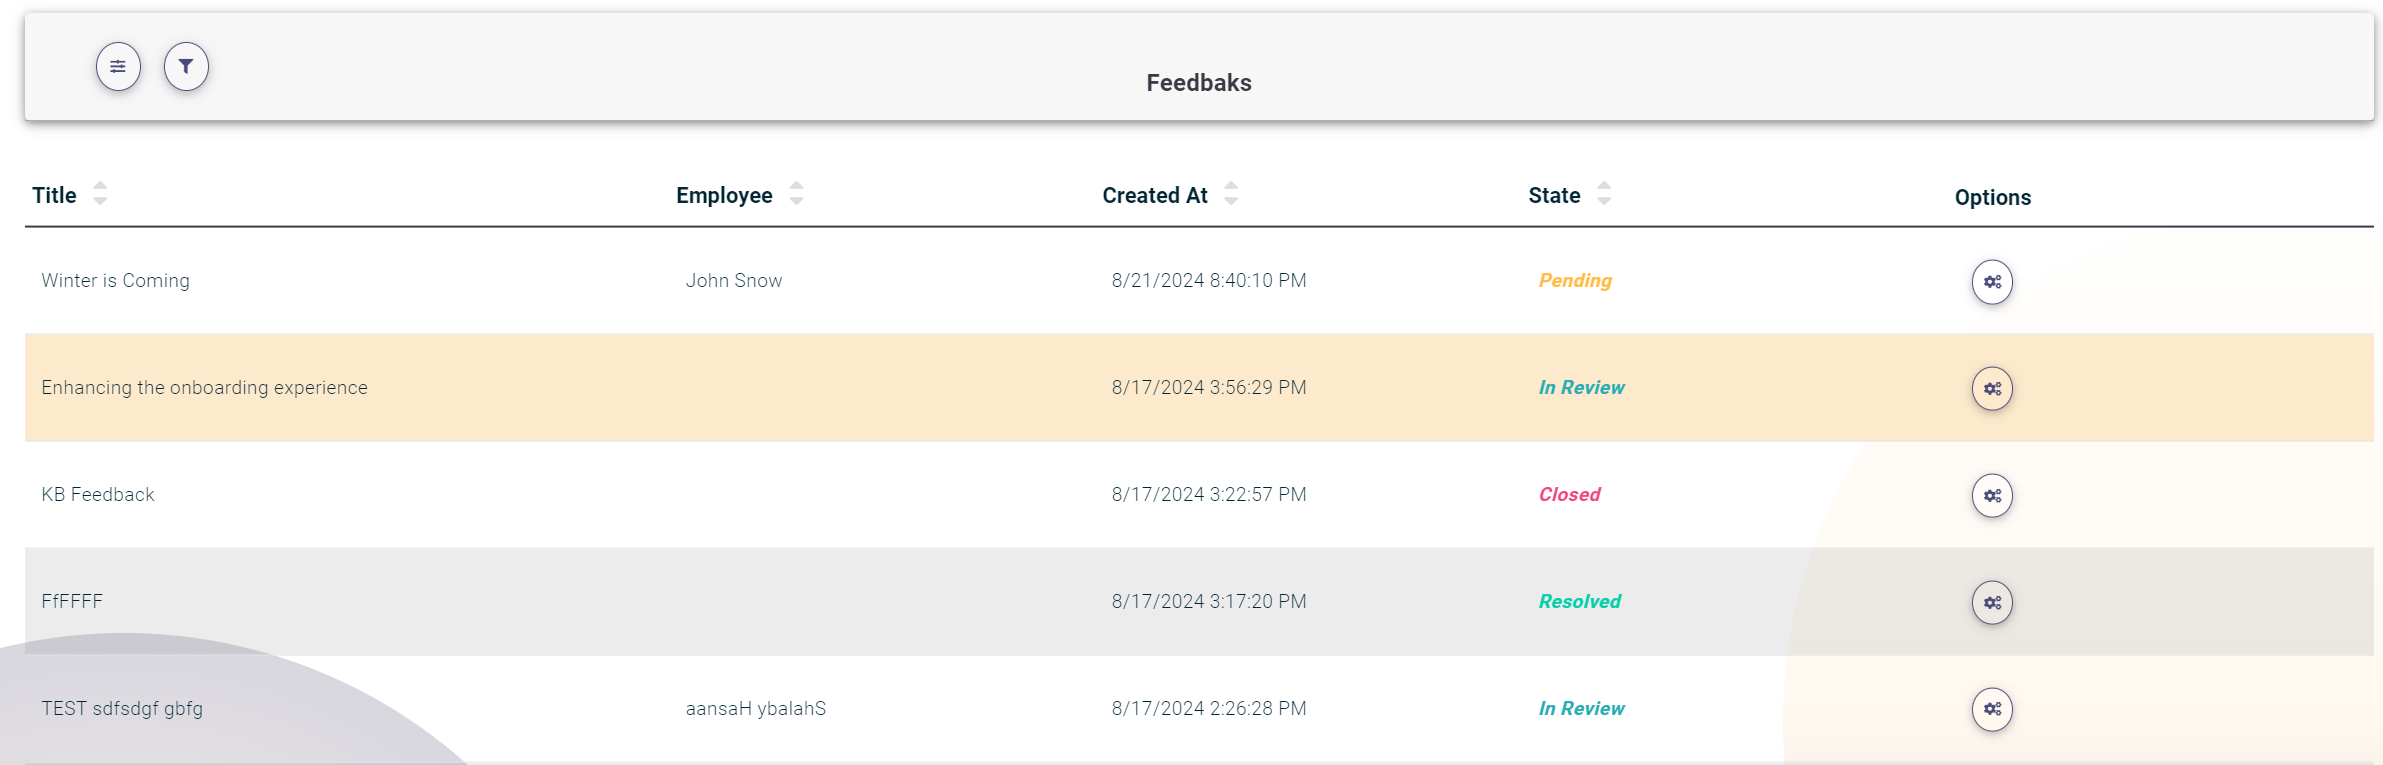Click the Title column header

point(55,194)
